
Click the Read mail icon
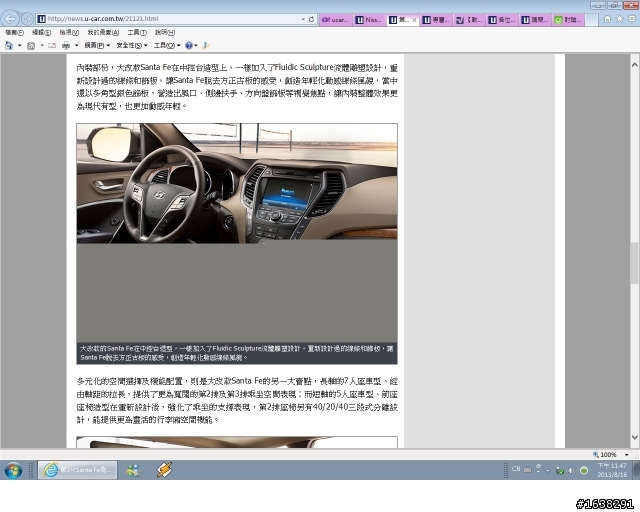[52, 45]
